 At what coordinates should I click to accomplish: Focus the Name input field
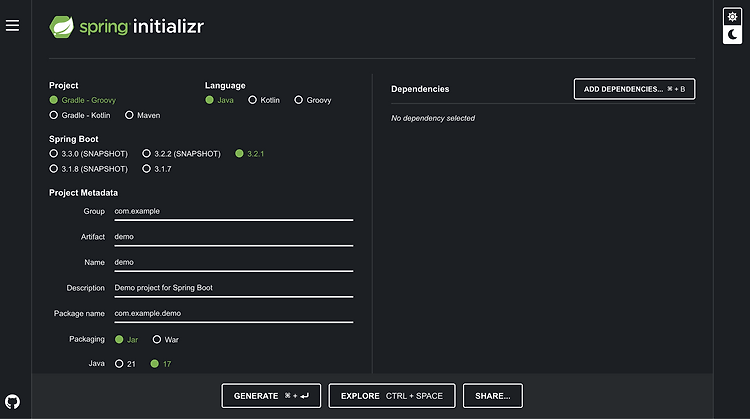233,263
